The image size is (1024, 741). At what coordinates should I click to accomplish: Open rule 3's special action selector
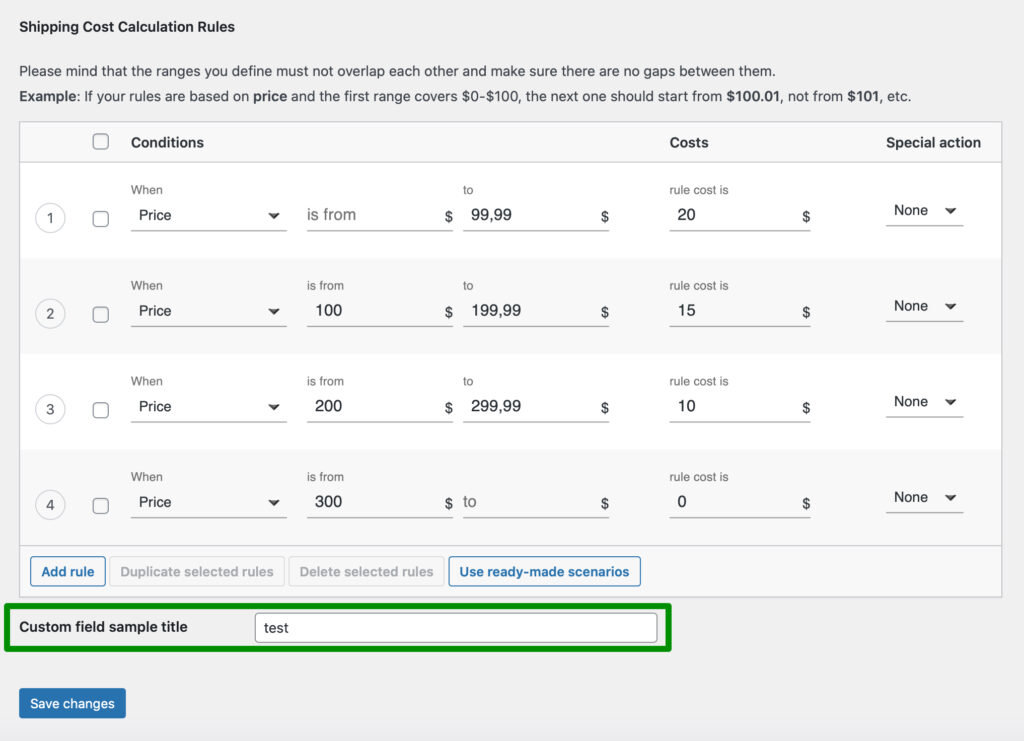(922, 401)
